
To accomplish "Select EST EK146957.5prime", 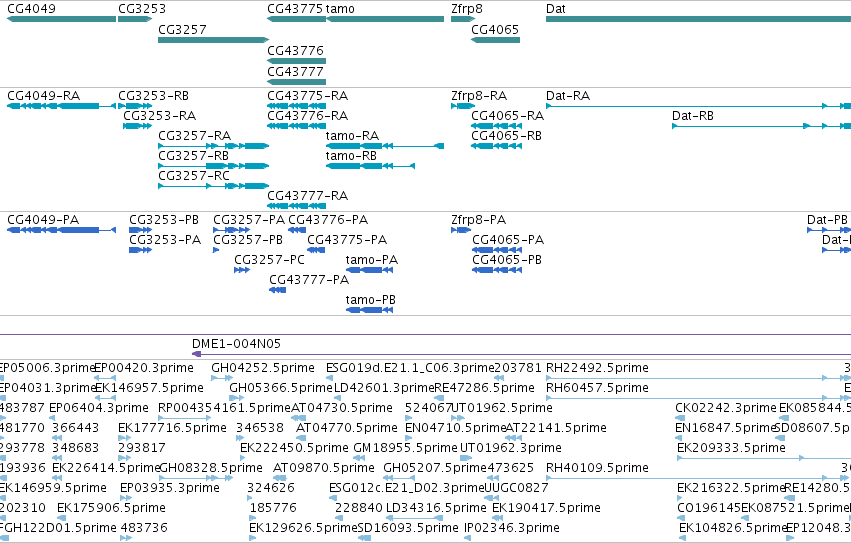I will pyautogui.click(x=105, y=399).
